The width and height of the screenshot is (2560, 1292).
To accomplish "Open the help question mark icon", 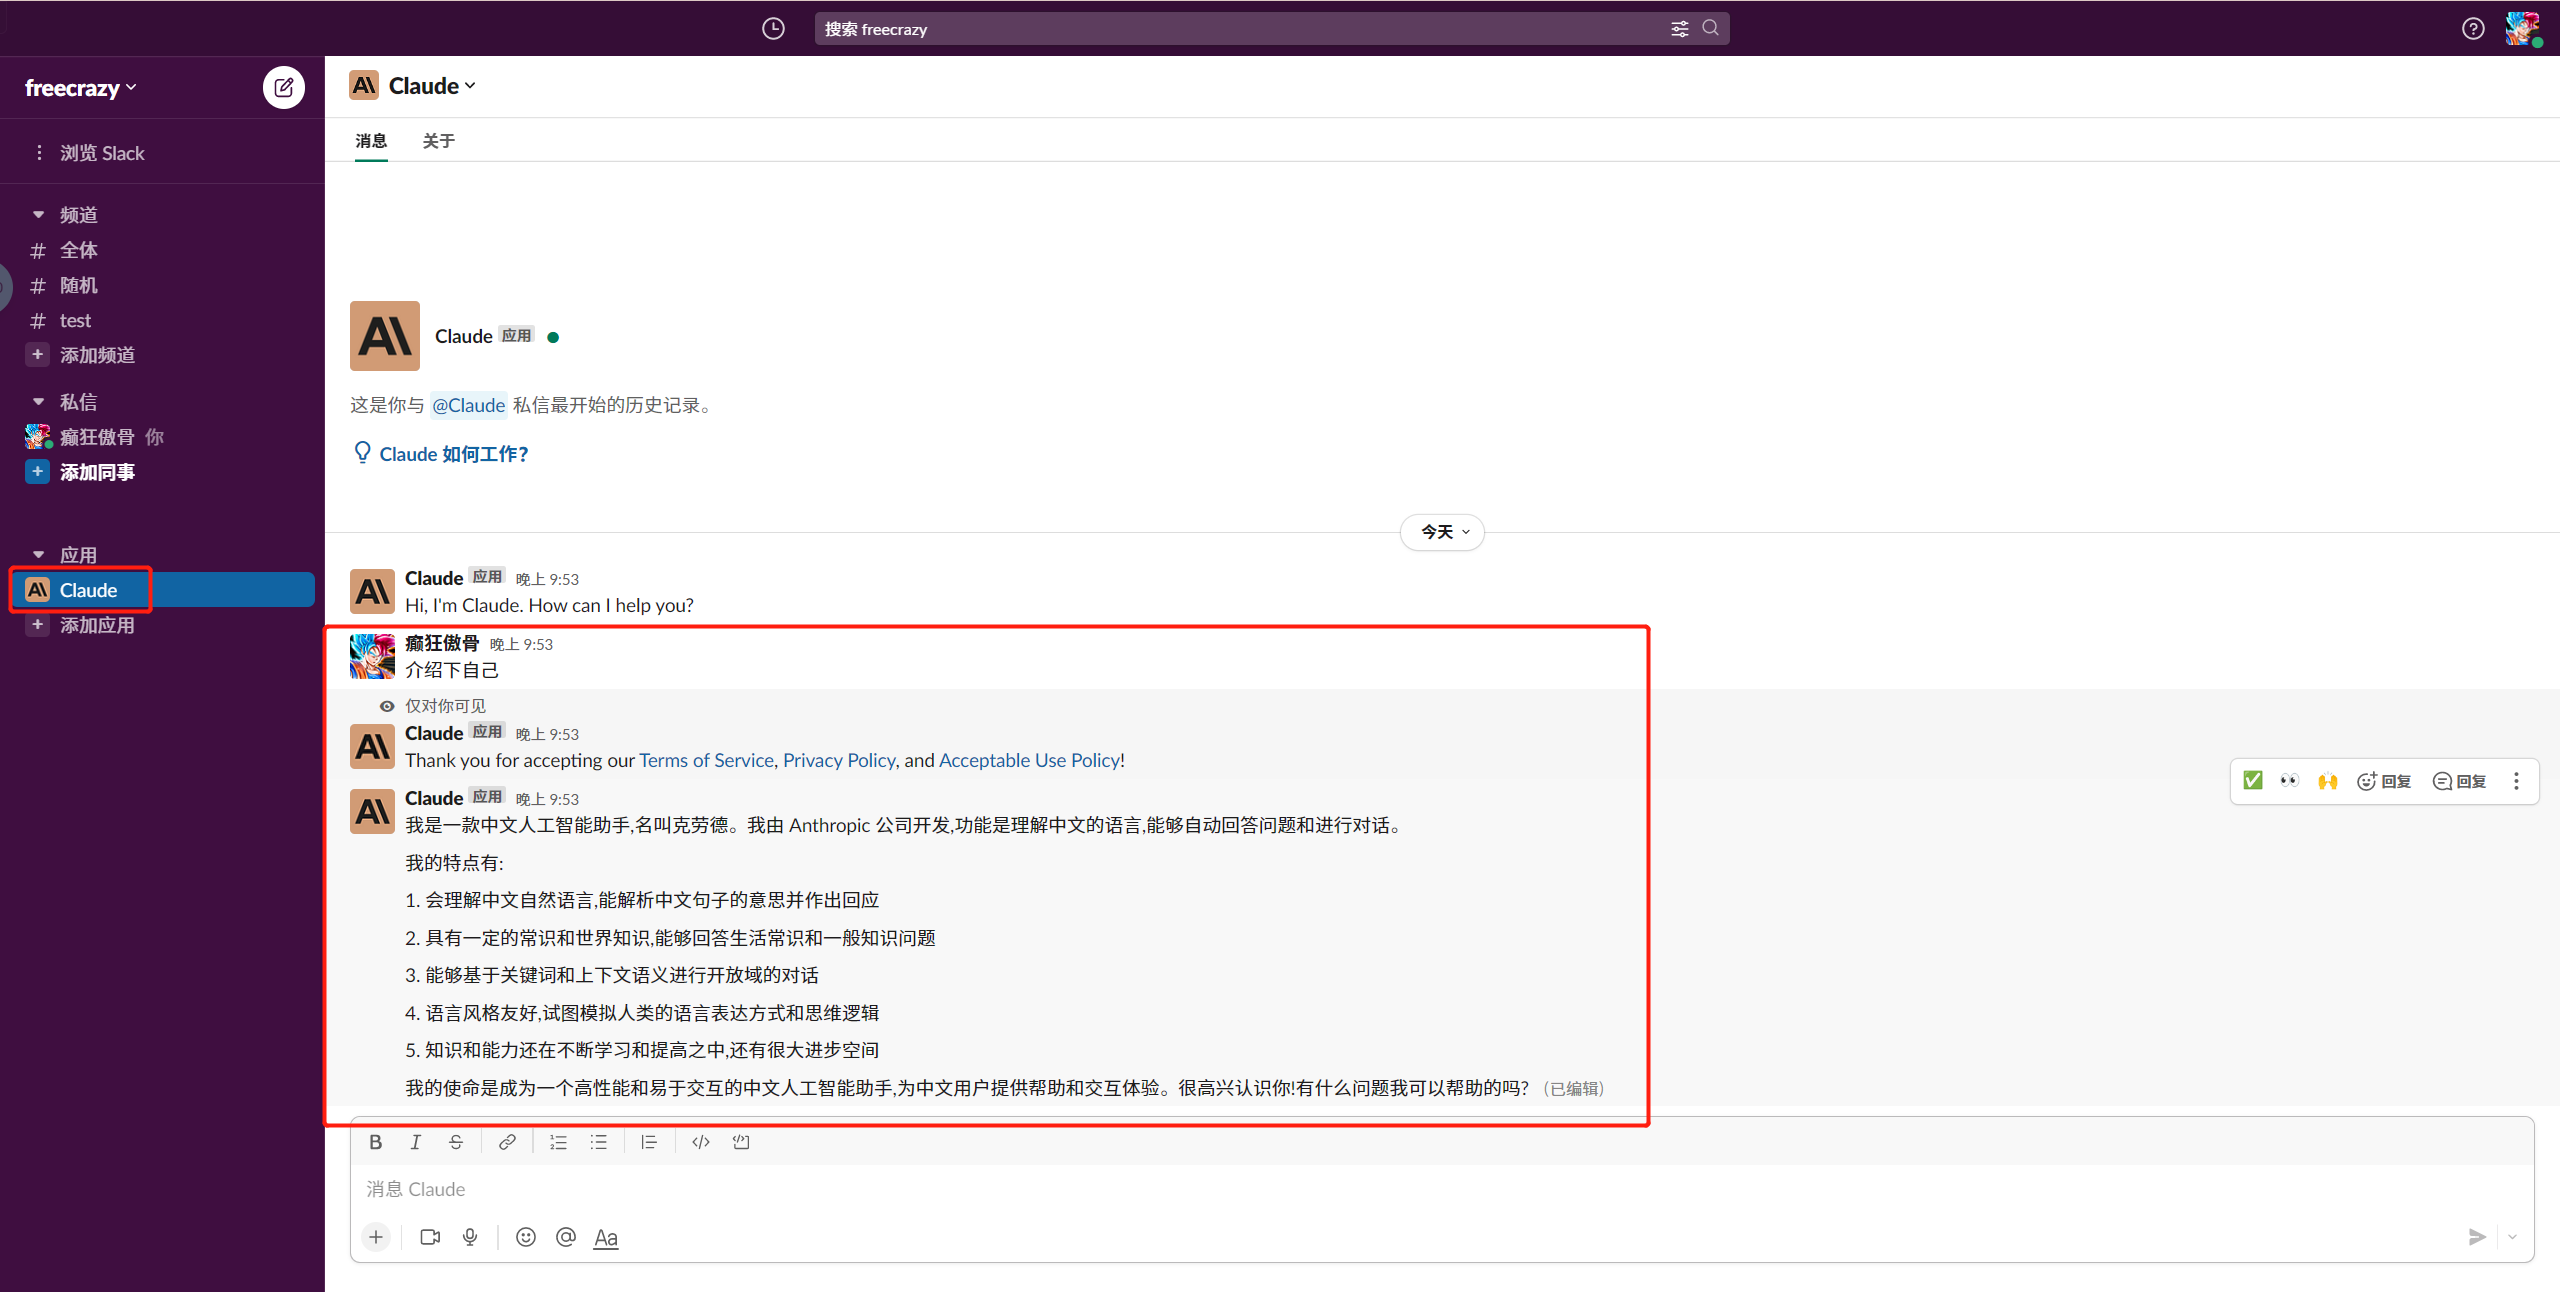I will coord(2473,29).
